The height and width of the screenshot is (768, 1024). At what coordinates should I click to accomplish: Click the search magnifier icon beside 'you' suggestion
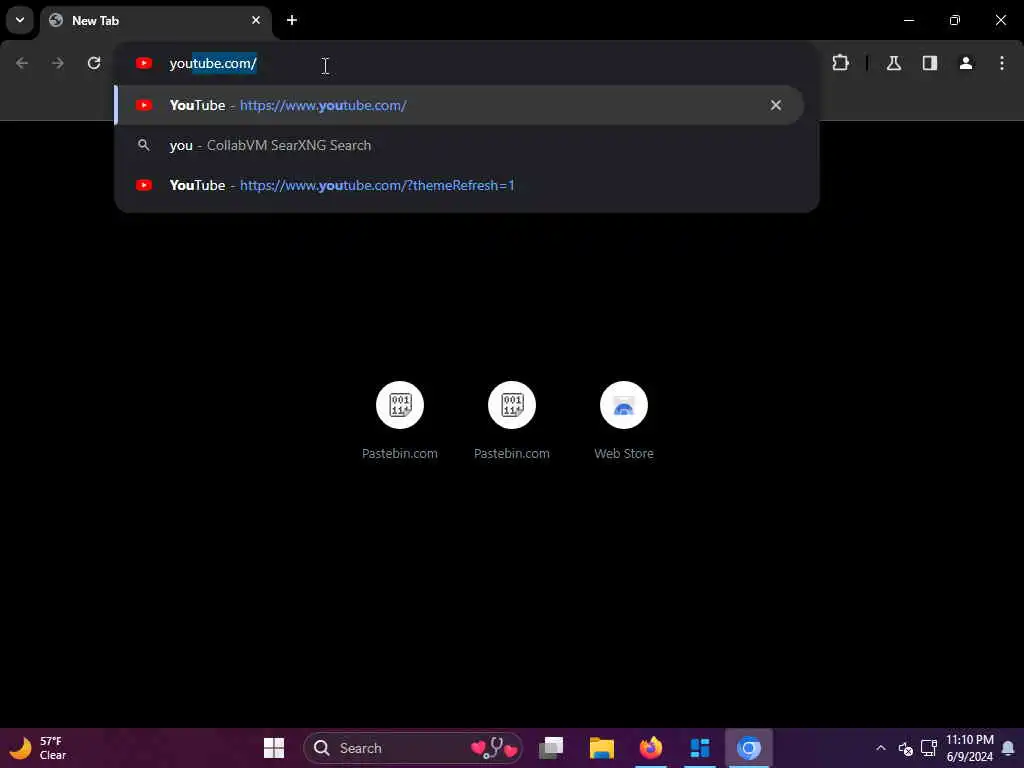point(144,145)
